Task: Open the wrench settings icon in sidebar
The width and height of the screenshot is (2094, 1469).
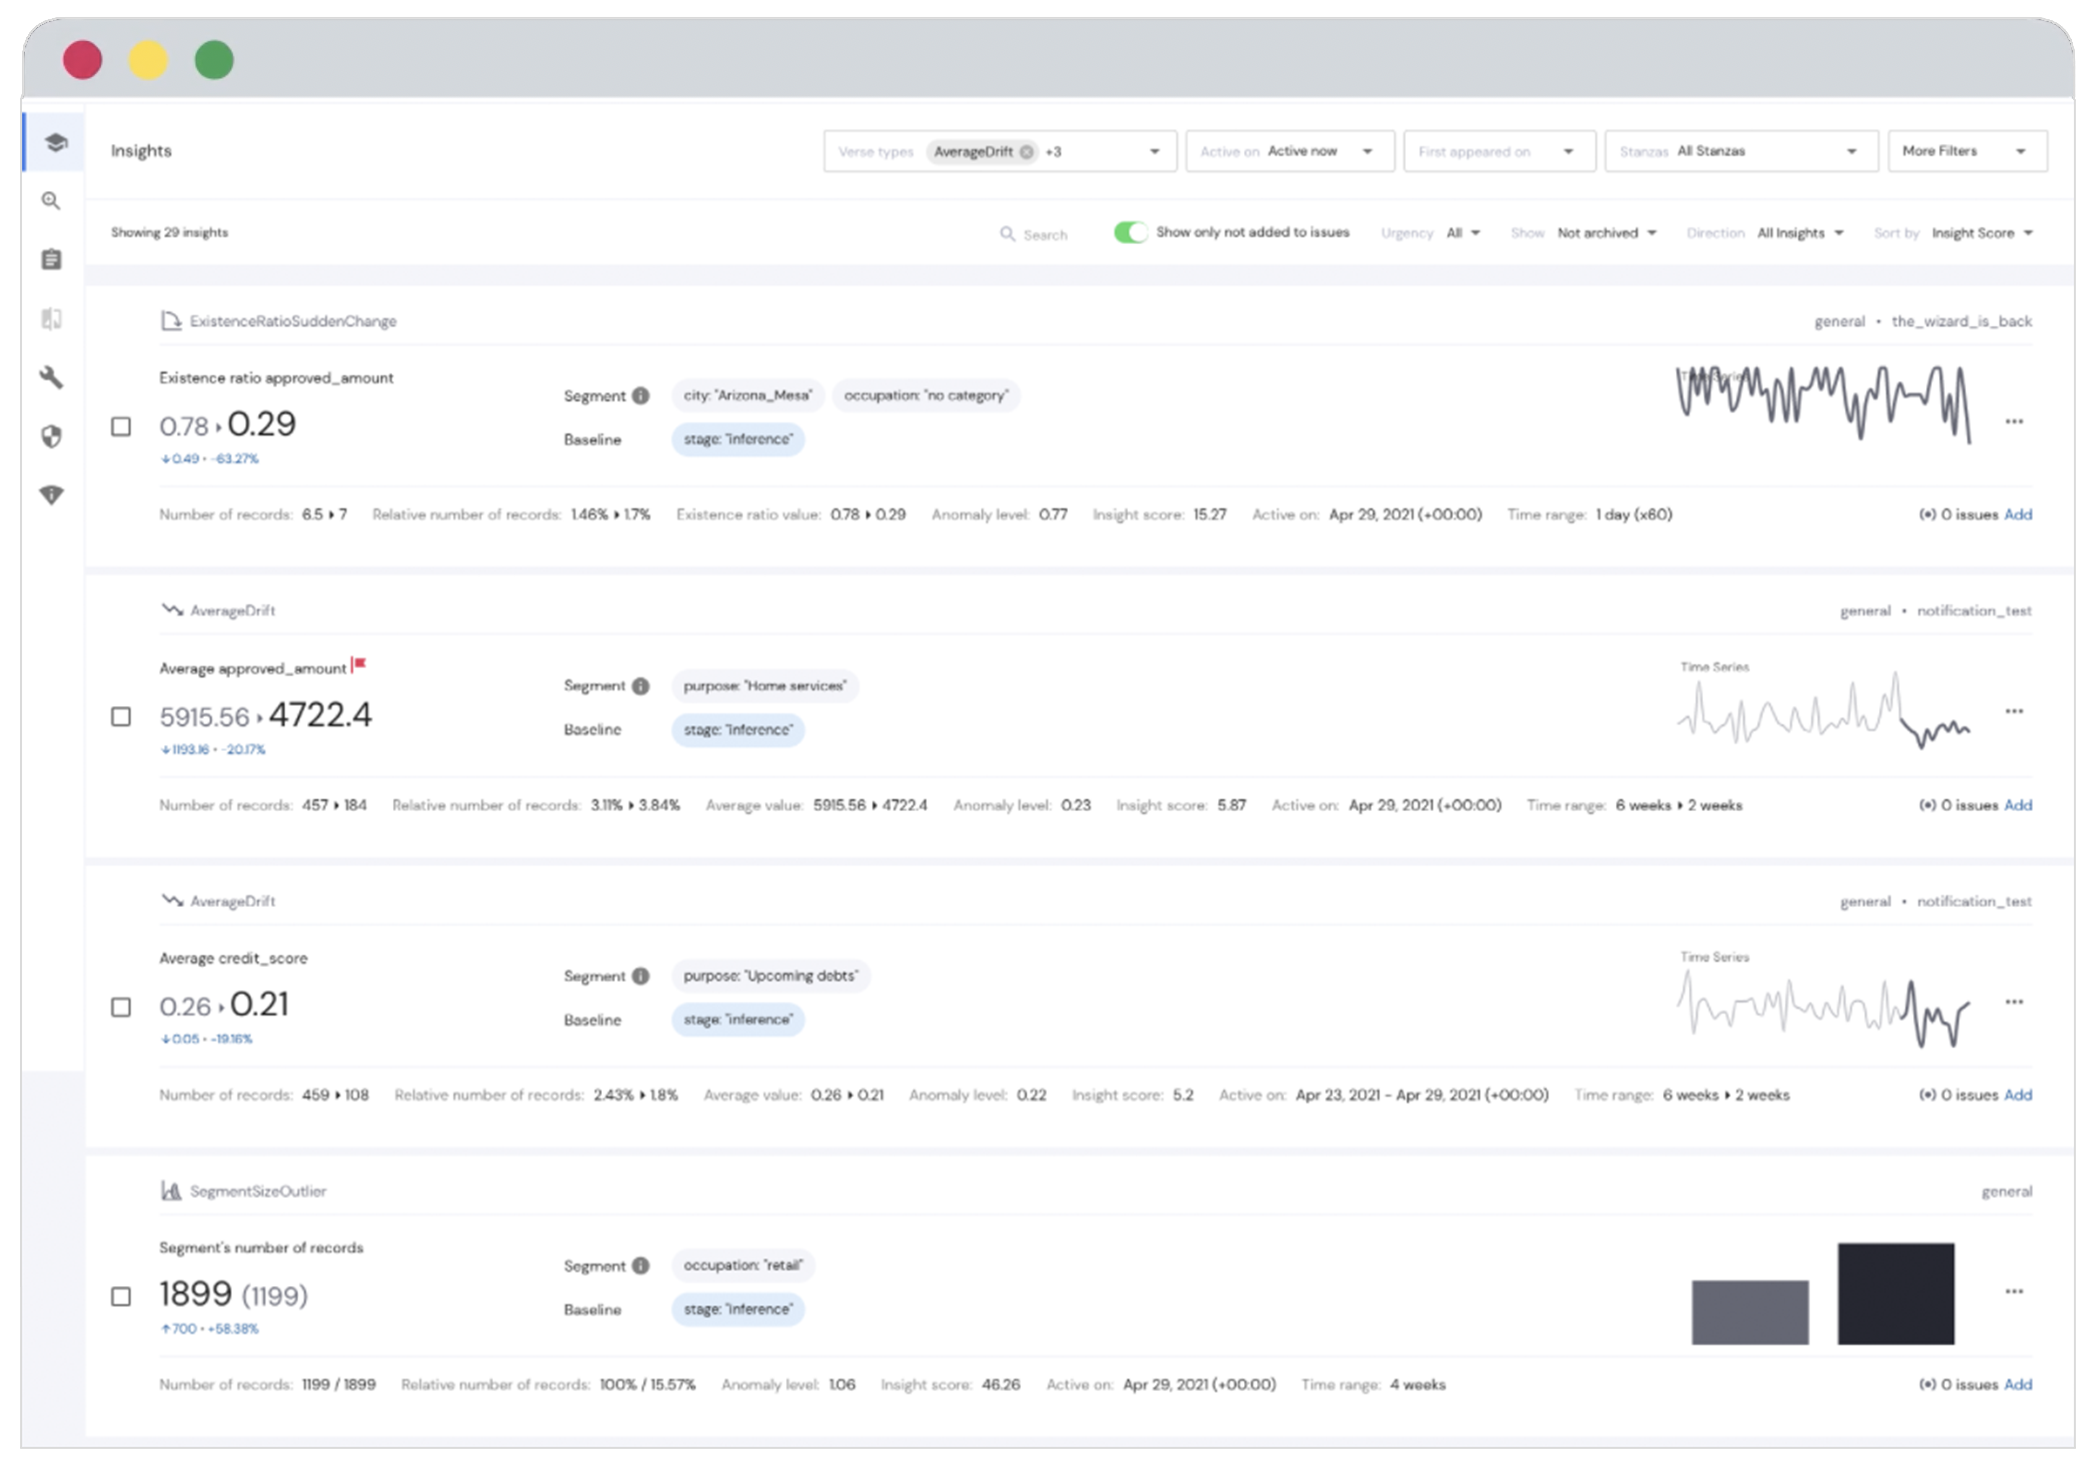Action: 51,378
